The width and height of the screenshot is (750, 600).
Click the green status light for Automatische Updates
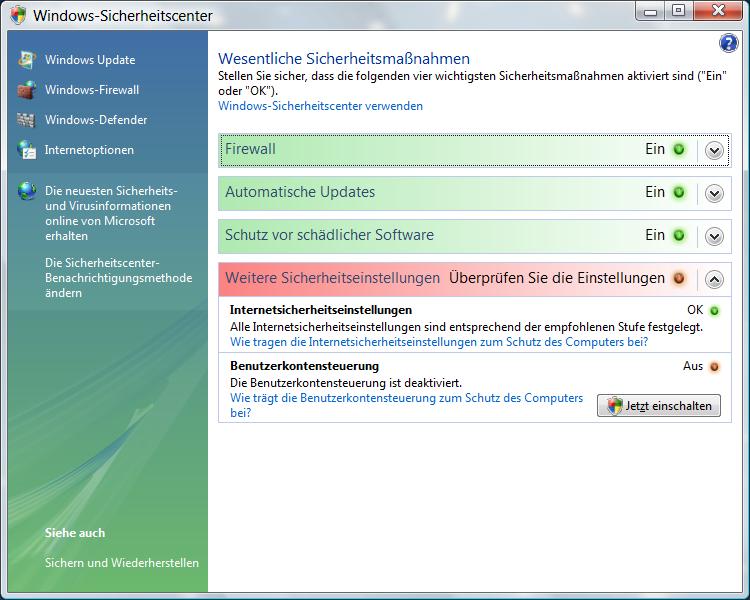coord(679,192)
